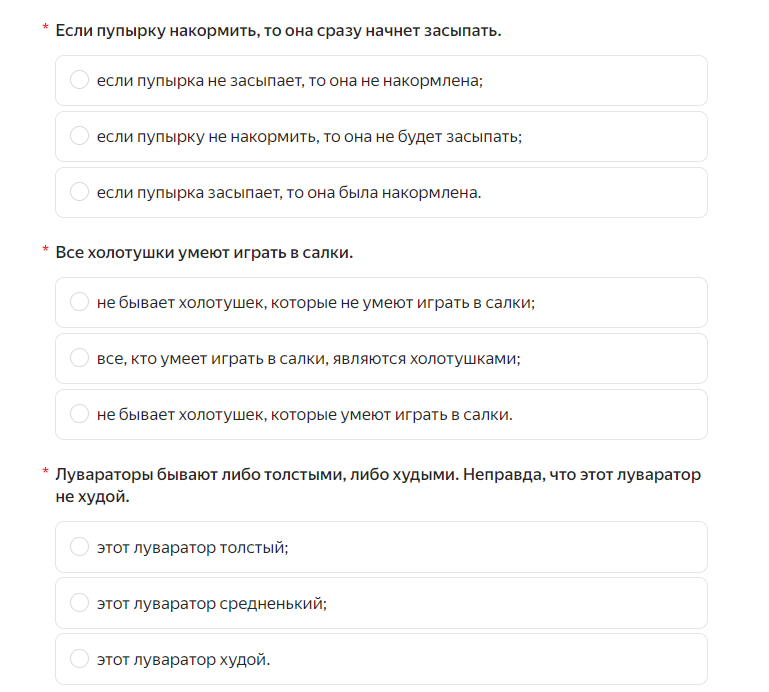Click answer text 'этот луваратор толстый;'
This screenshot has height=692, width=769.
tap(193, 547)
